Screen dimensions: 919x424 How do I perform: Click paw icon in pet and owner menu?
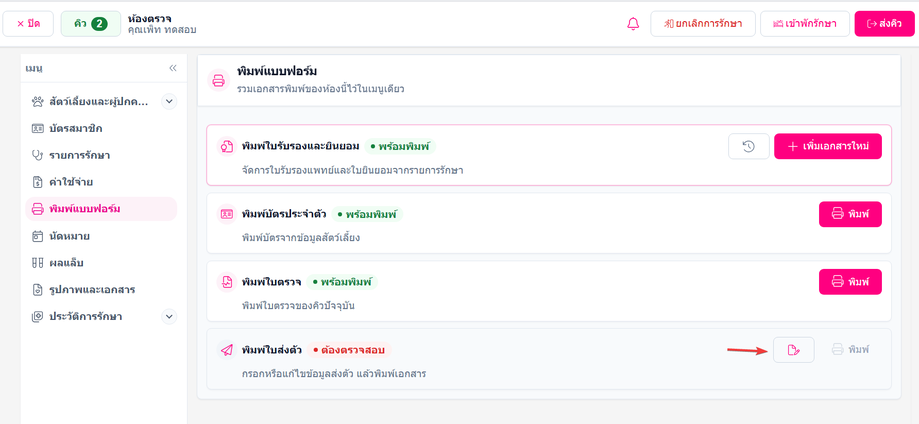pos(38,102)
